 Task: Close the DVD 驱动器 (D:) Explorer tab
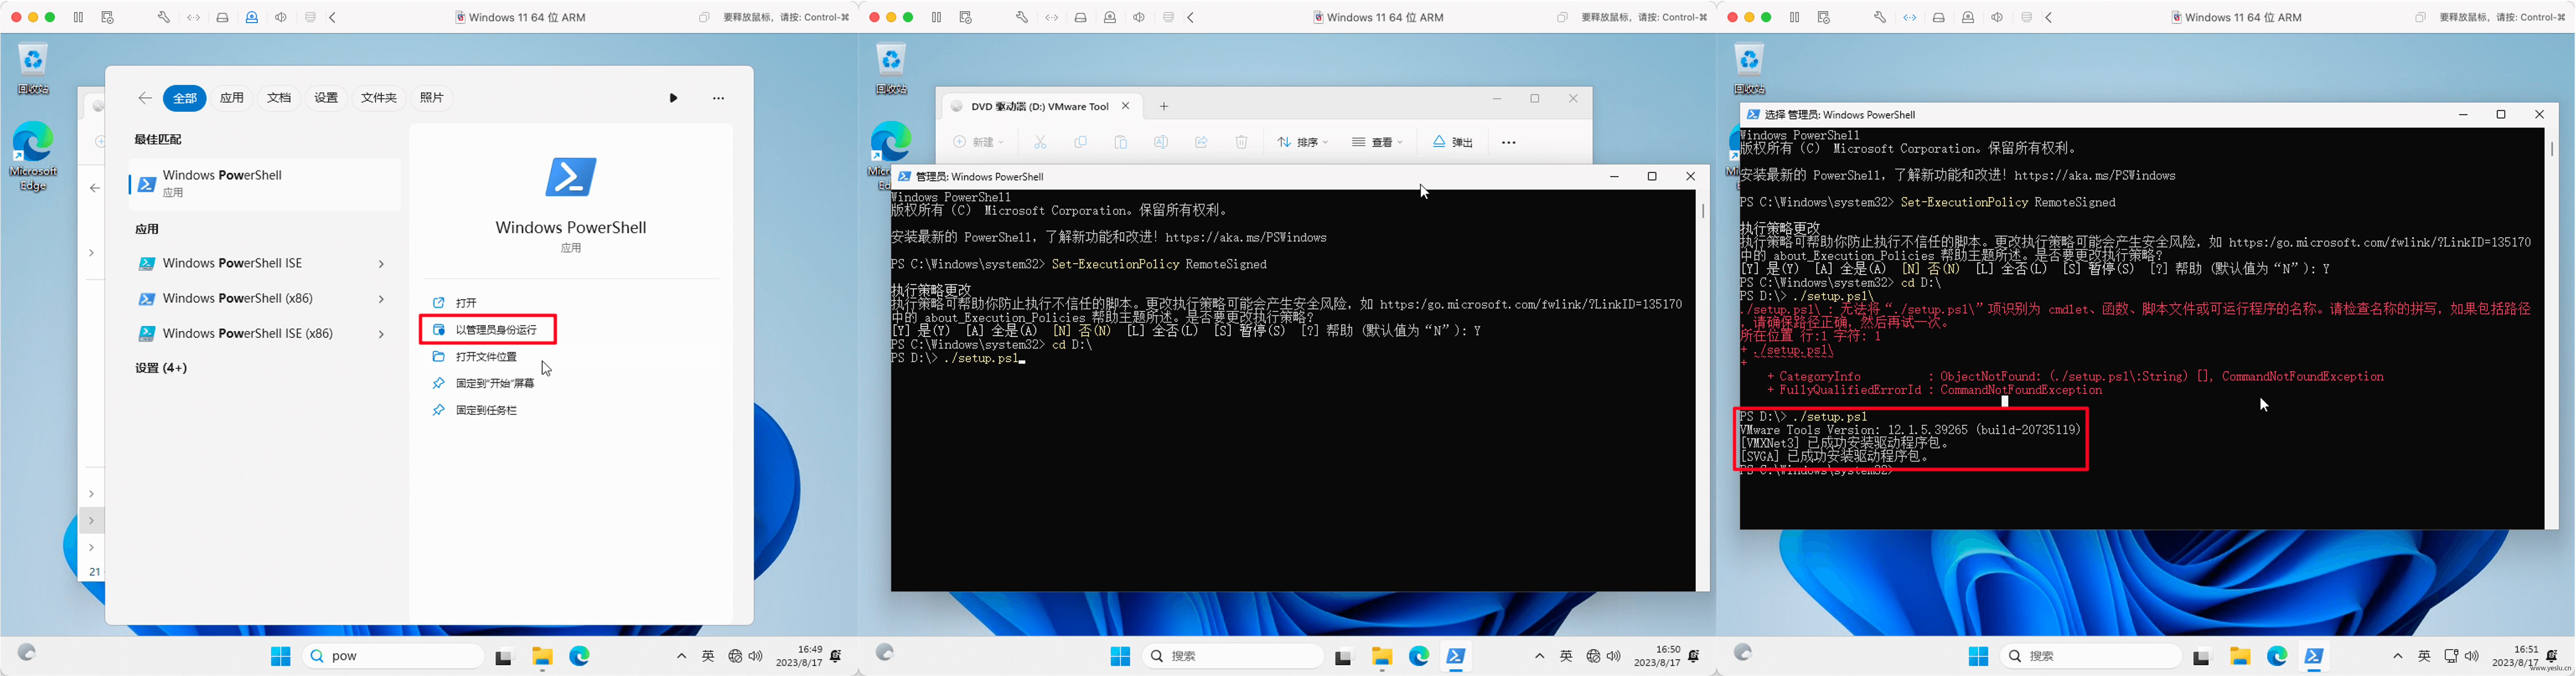[1126, 106]
